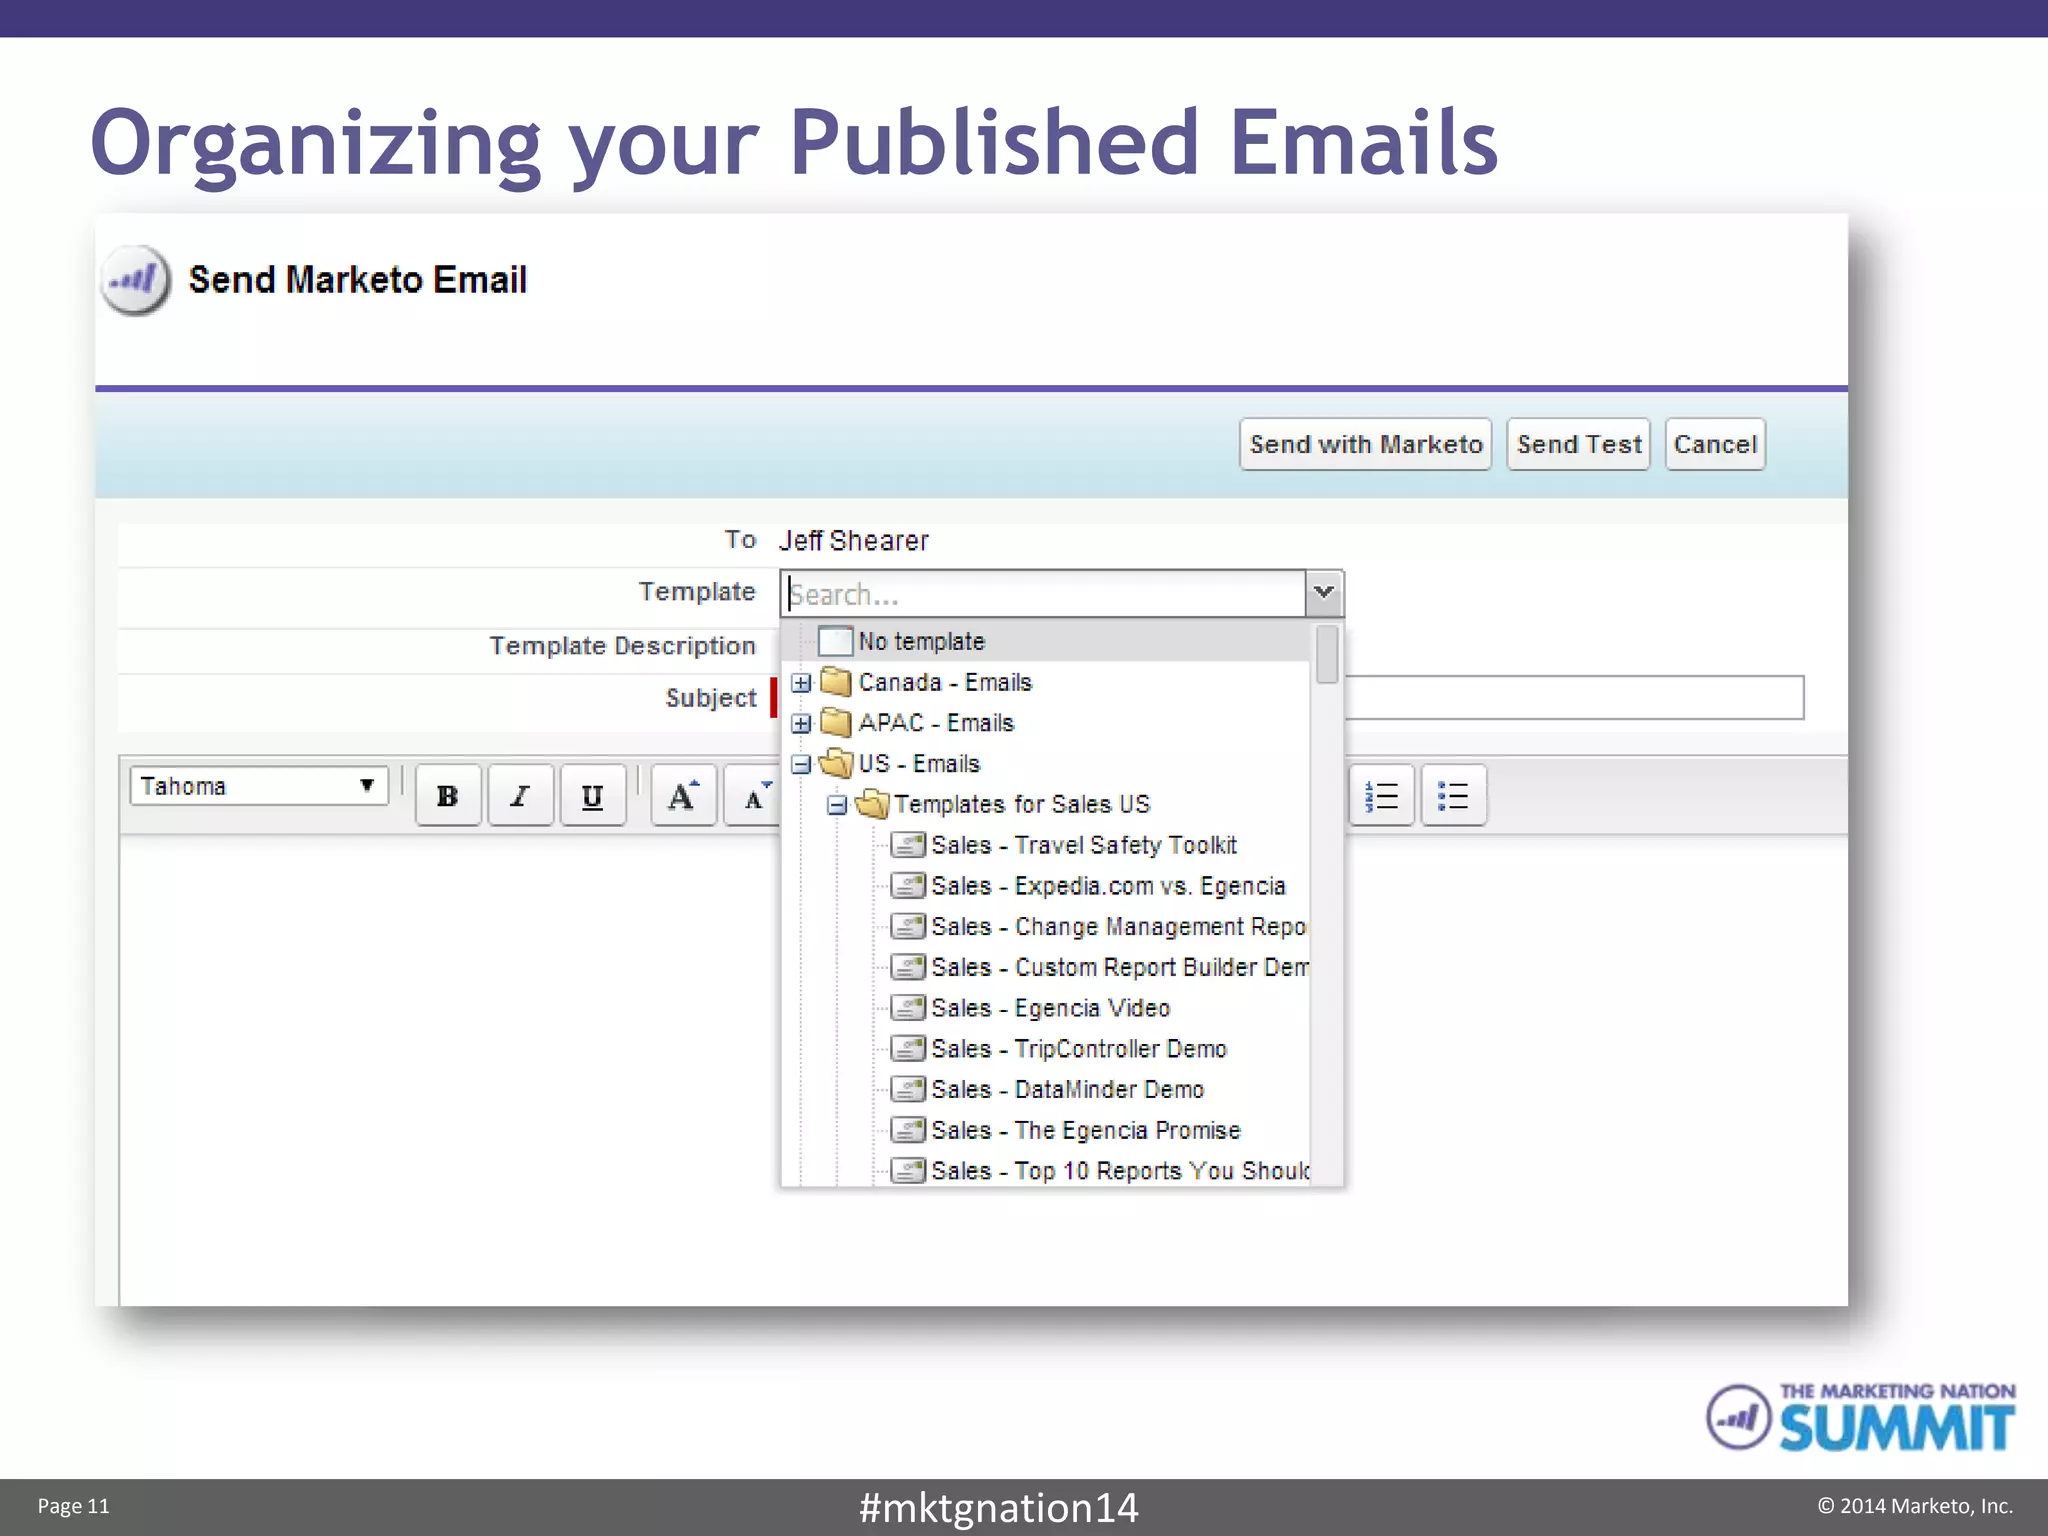The image size is (2048, 1536).
Task: Click email icon for Travel Safety Toolkit
Action: [x=908, y=845]
